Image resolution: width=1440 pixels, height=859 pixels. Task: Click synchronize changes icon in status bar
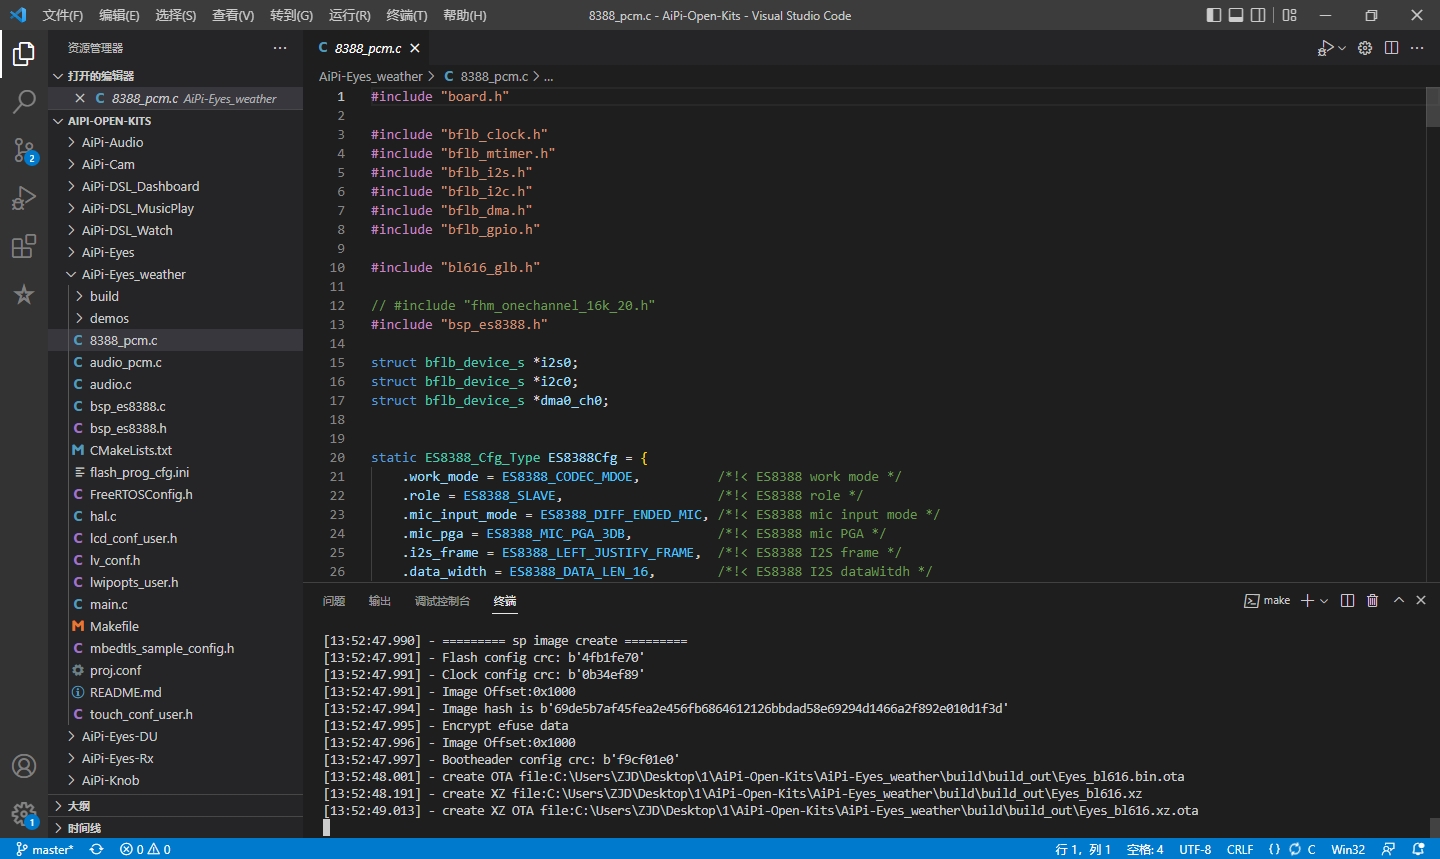click(96, 849)
